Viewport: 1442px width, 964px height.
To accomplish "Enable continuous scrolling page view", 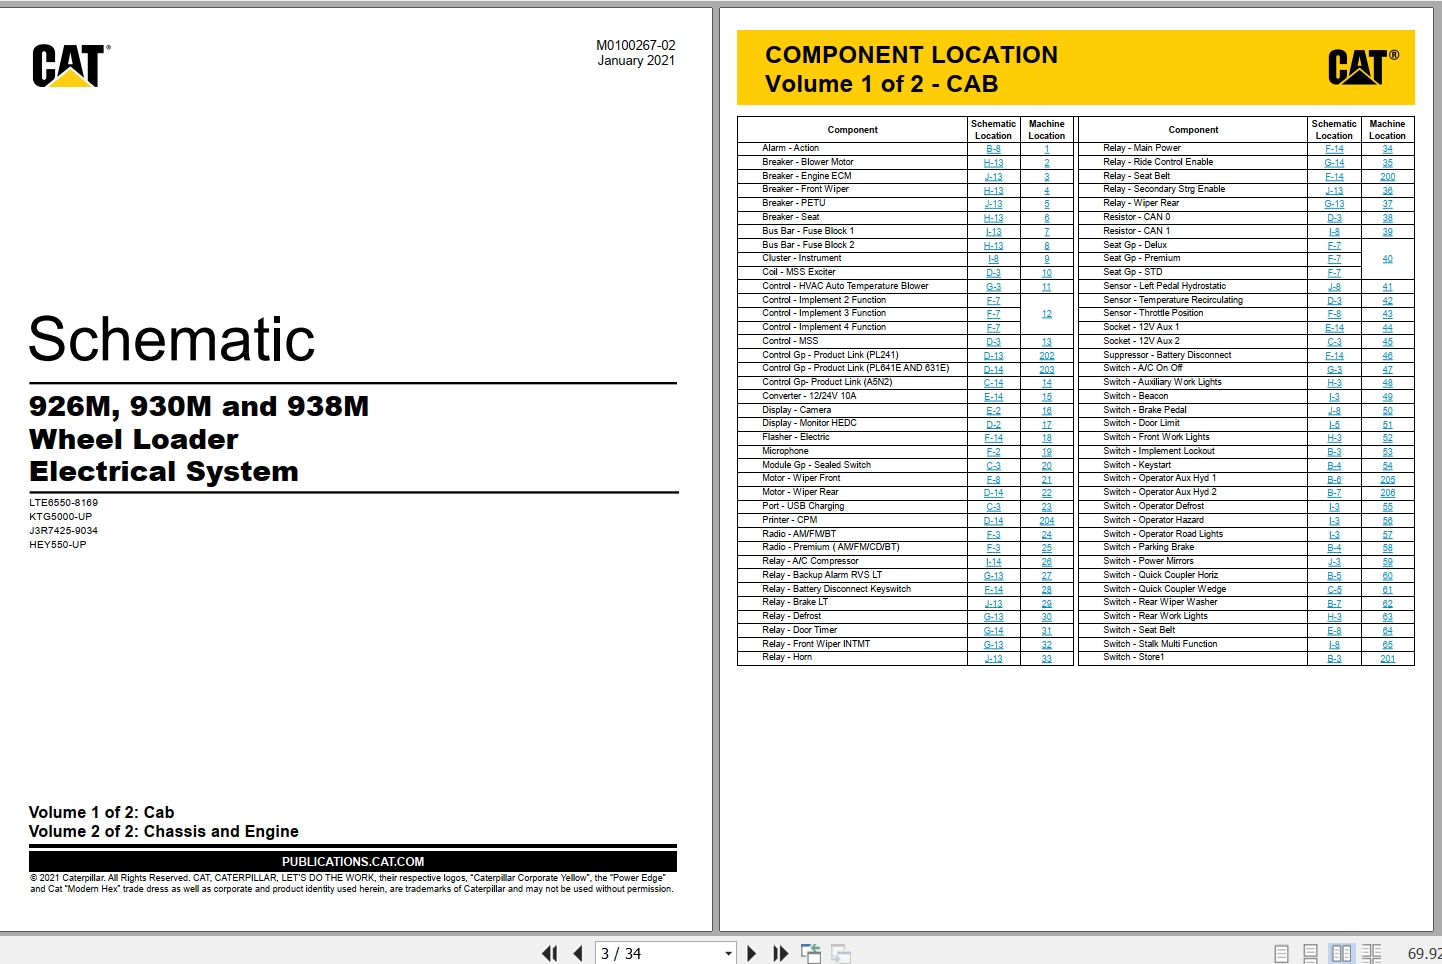I will [1310, 954].
